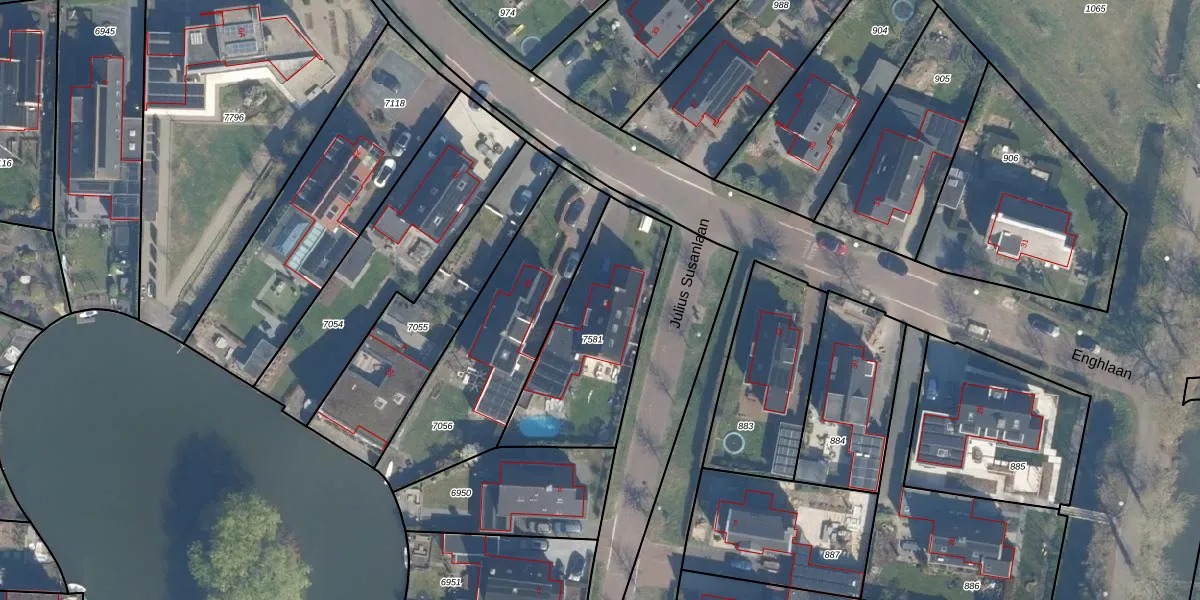Click parcel label 883

[746, 426]
